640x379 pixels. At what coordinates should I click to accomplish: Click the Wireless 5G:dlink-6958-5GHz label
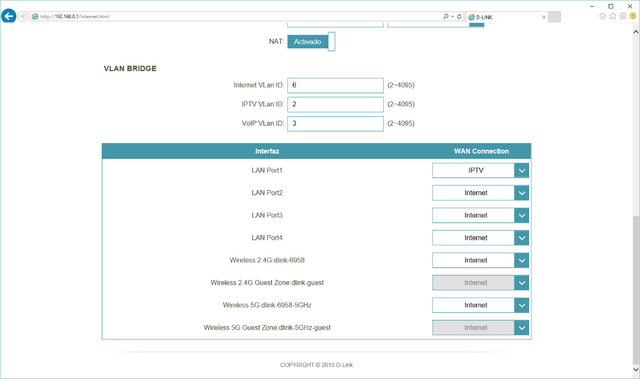click(x=267, y=305)
